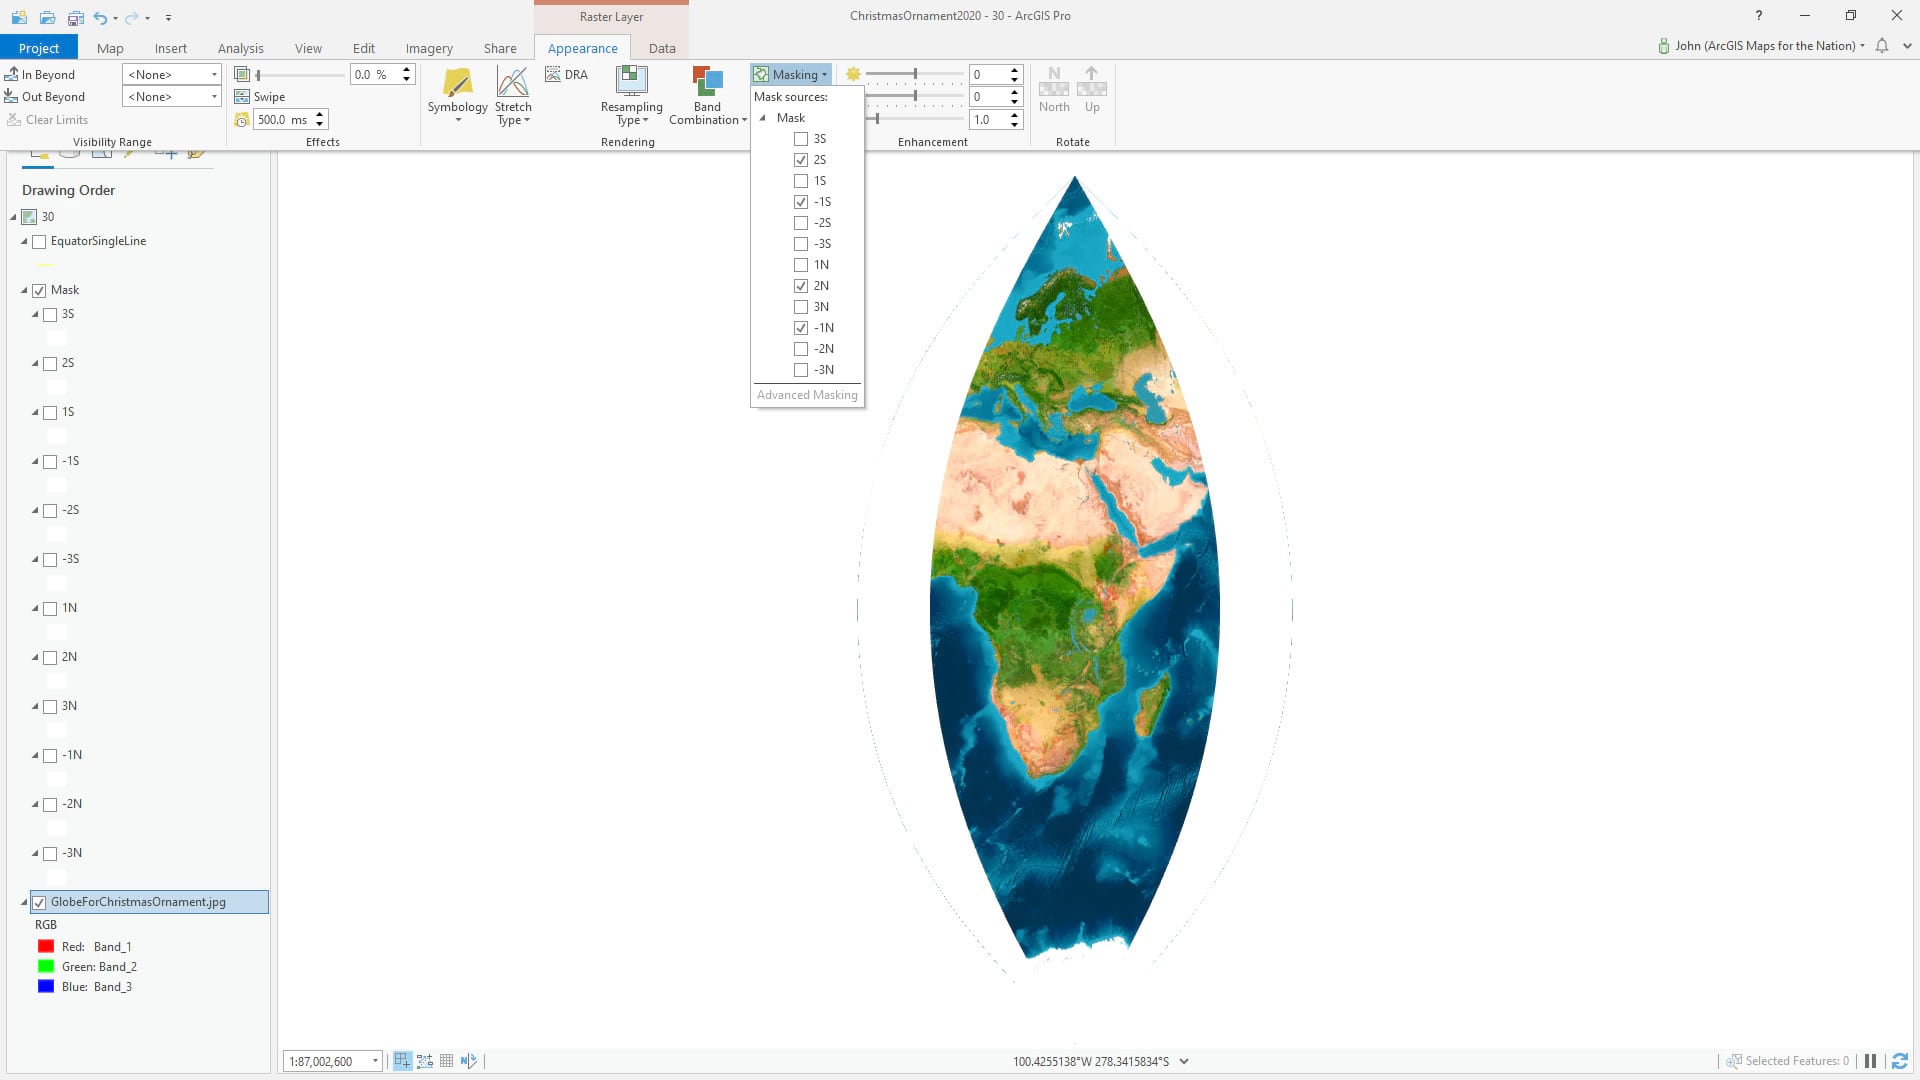Open the notifications bell
Viewport: 1920px width, 1080px height.
[x=1882, y=46]
